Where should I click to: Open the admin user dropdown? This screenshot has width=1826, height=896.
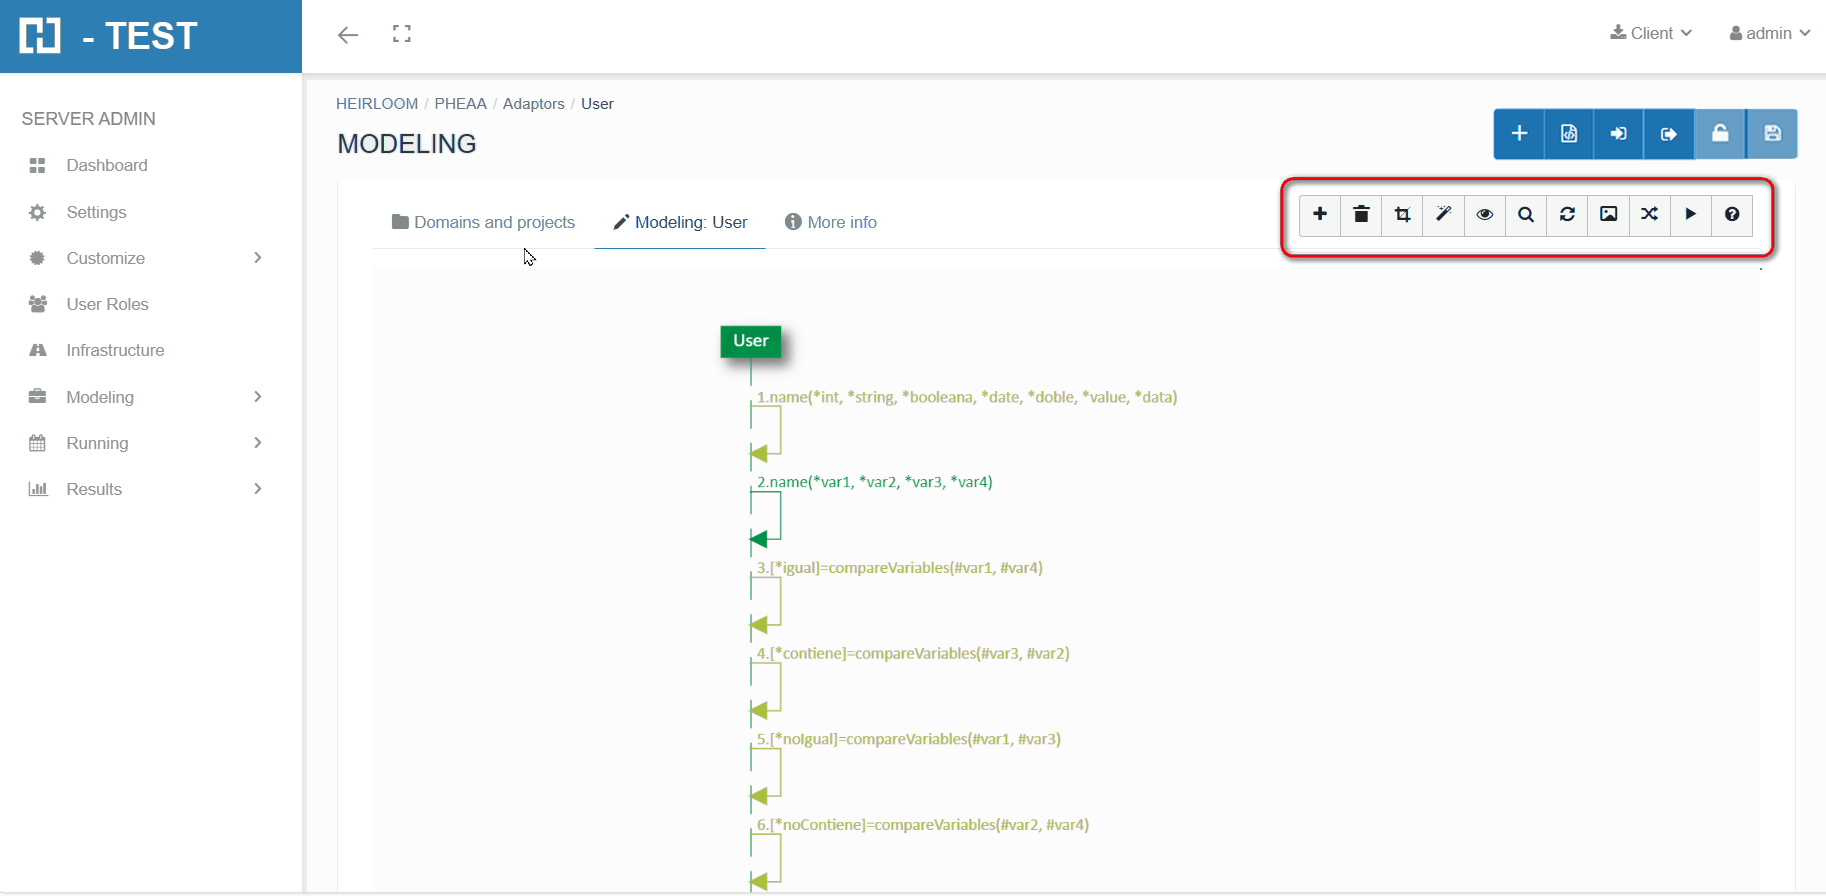tap(1769, 34)
